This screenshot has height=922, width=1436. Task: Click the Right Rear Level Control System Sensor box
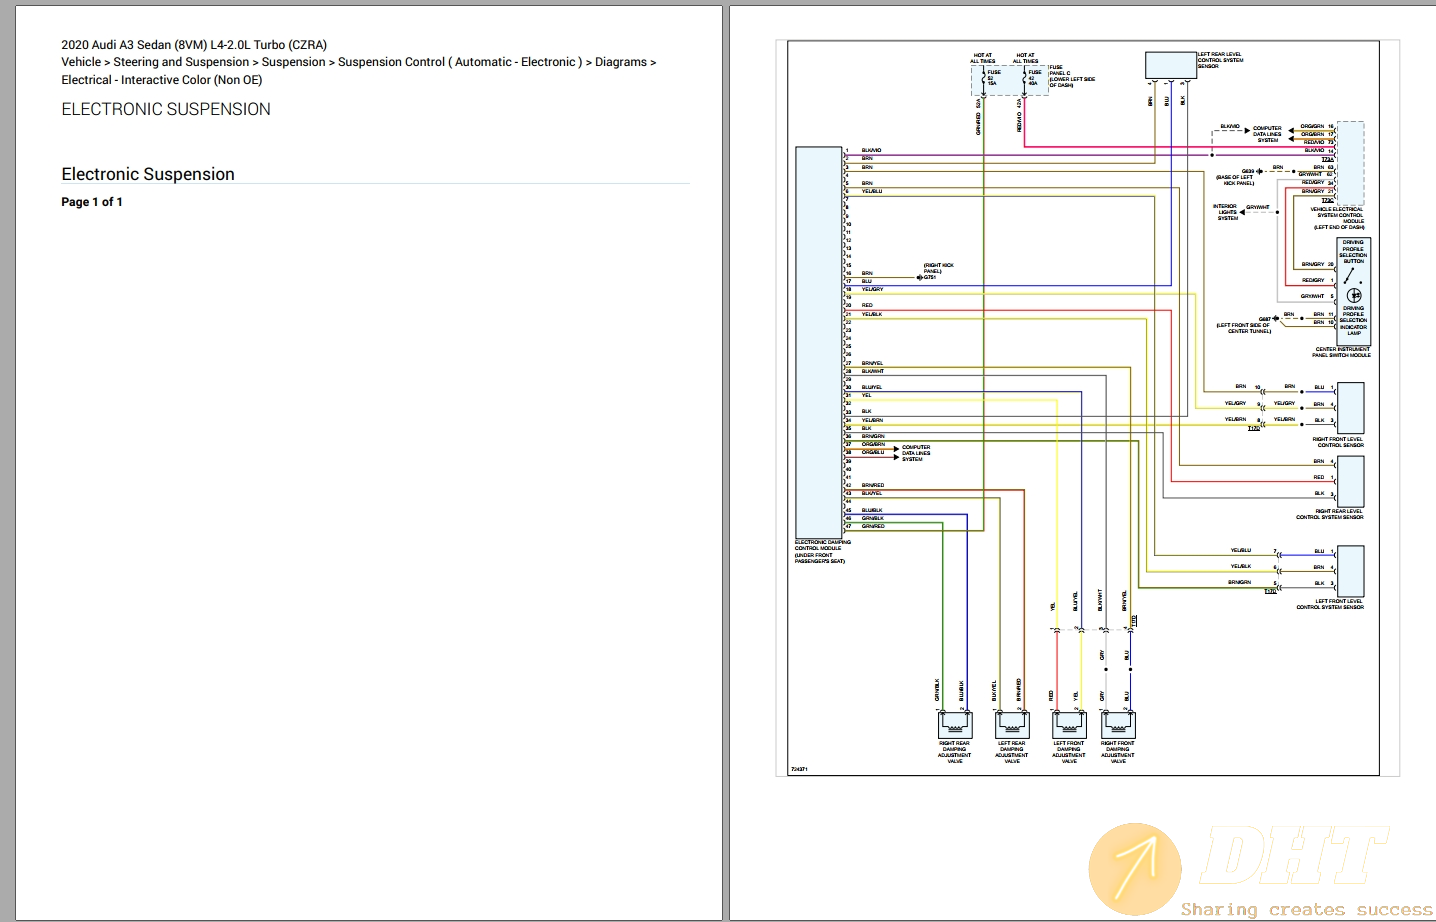[1350, 482]
